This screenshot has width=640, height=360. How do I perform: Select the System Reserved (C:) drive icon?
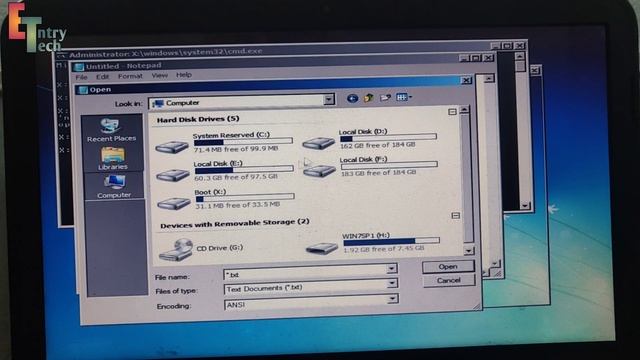(172, 147)
